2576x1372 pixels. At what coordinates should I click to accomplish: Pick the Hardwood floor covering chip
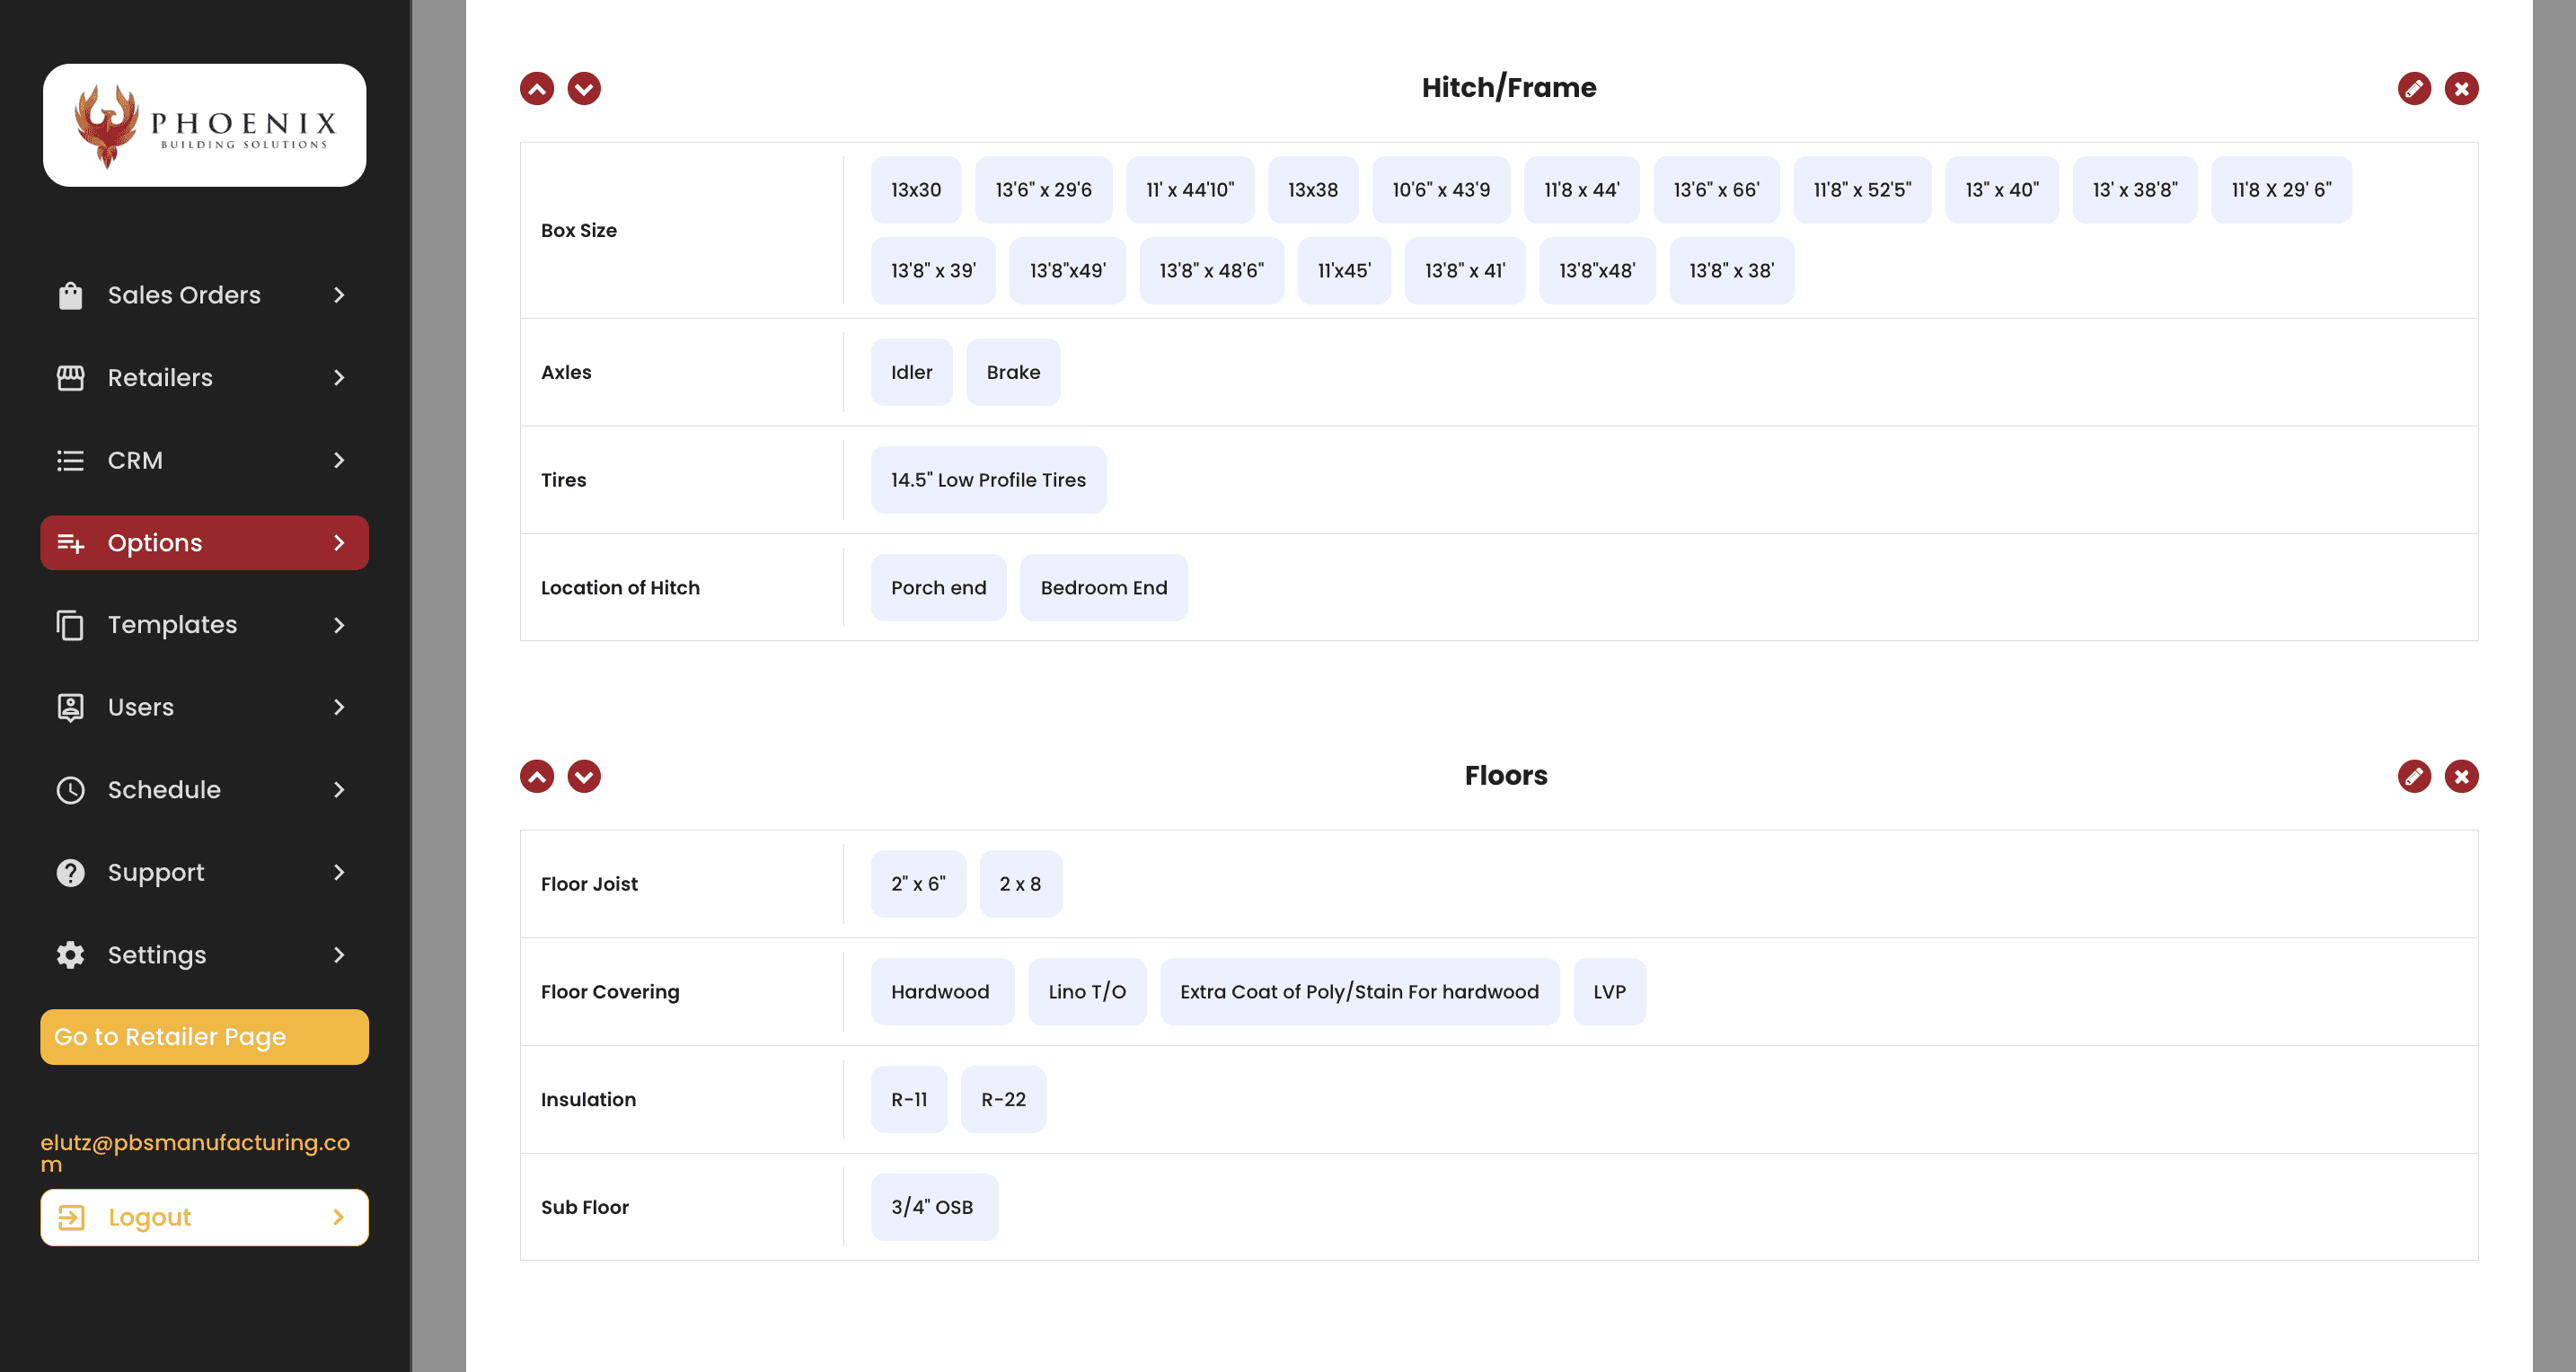tap(940, 991)
